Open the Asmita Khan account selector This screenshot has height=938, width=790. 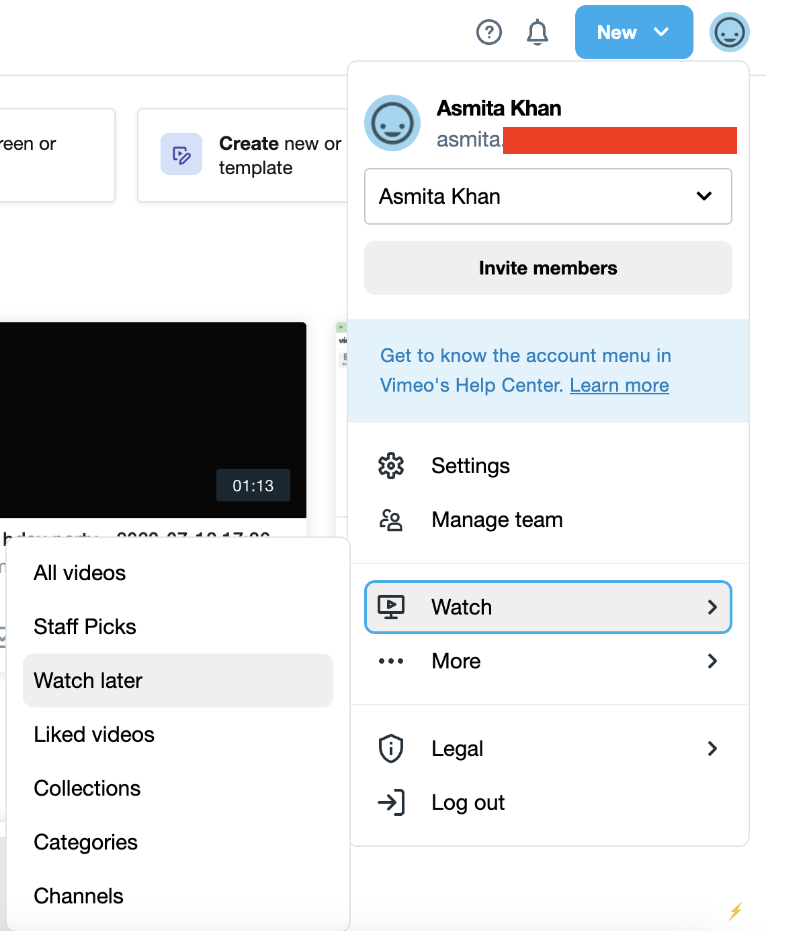click(x=548, y=196)
